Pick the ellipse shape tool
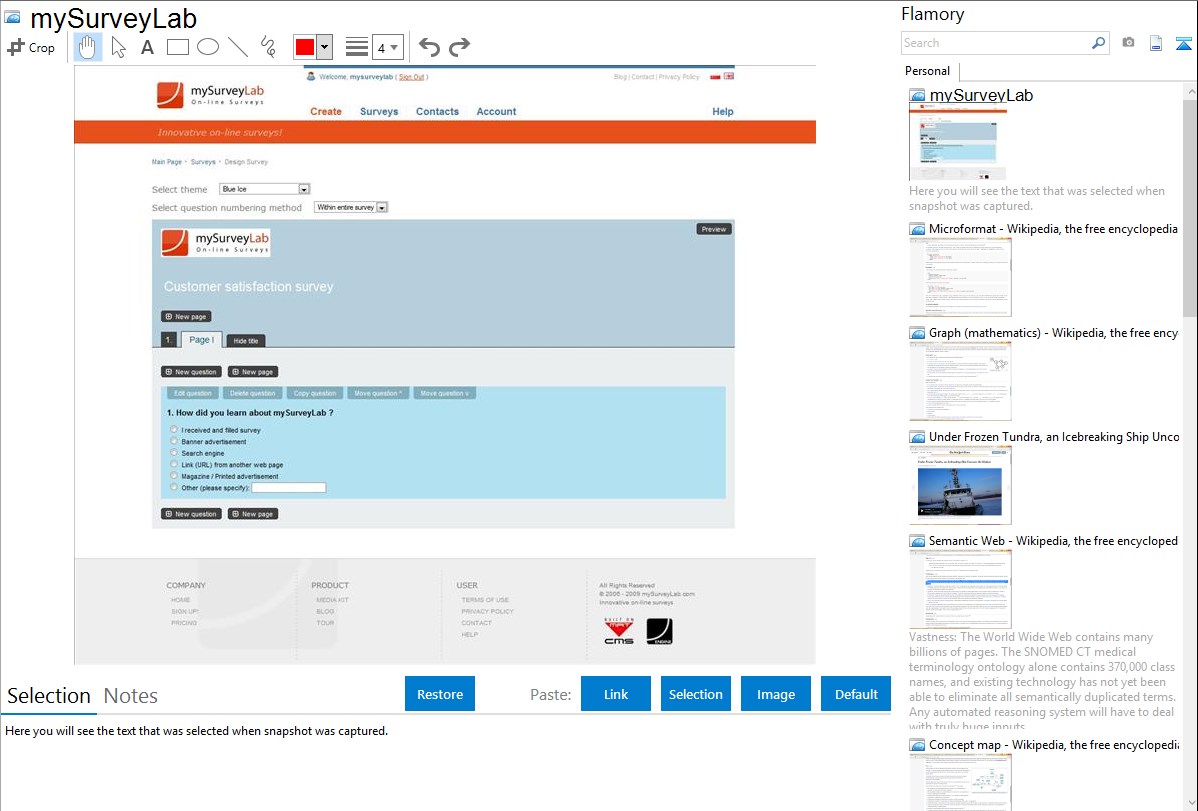 tap(208, 47)
